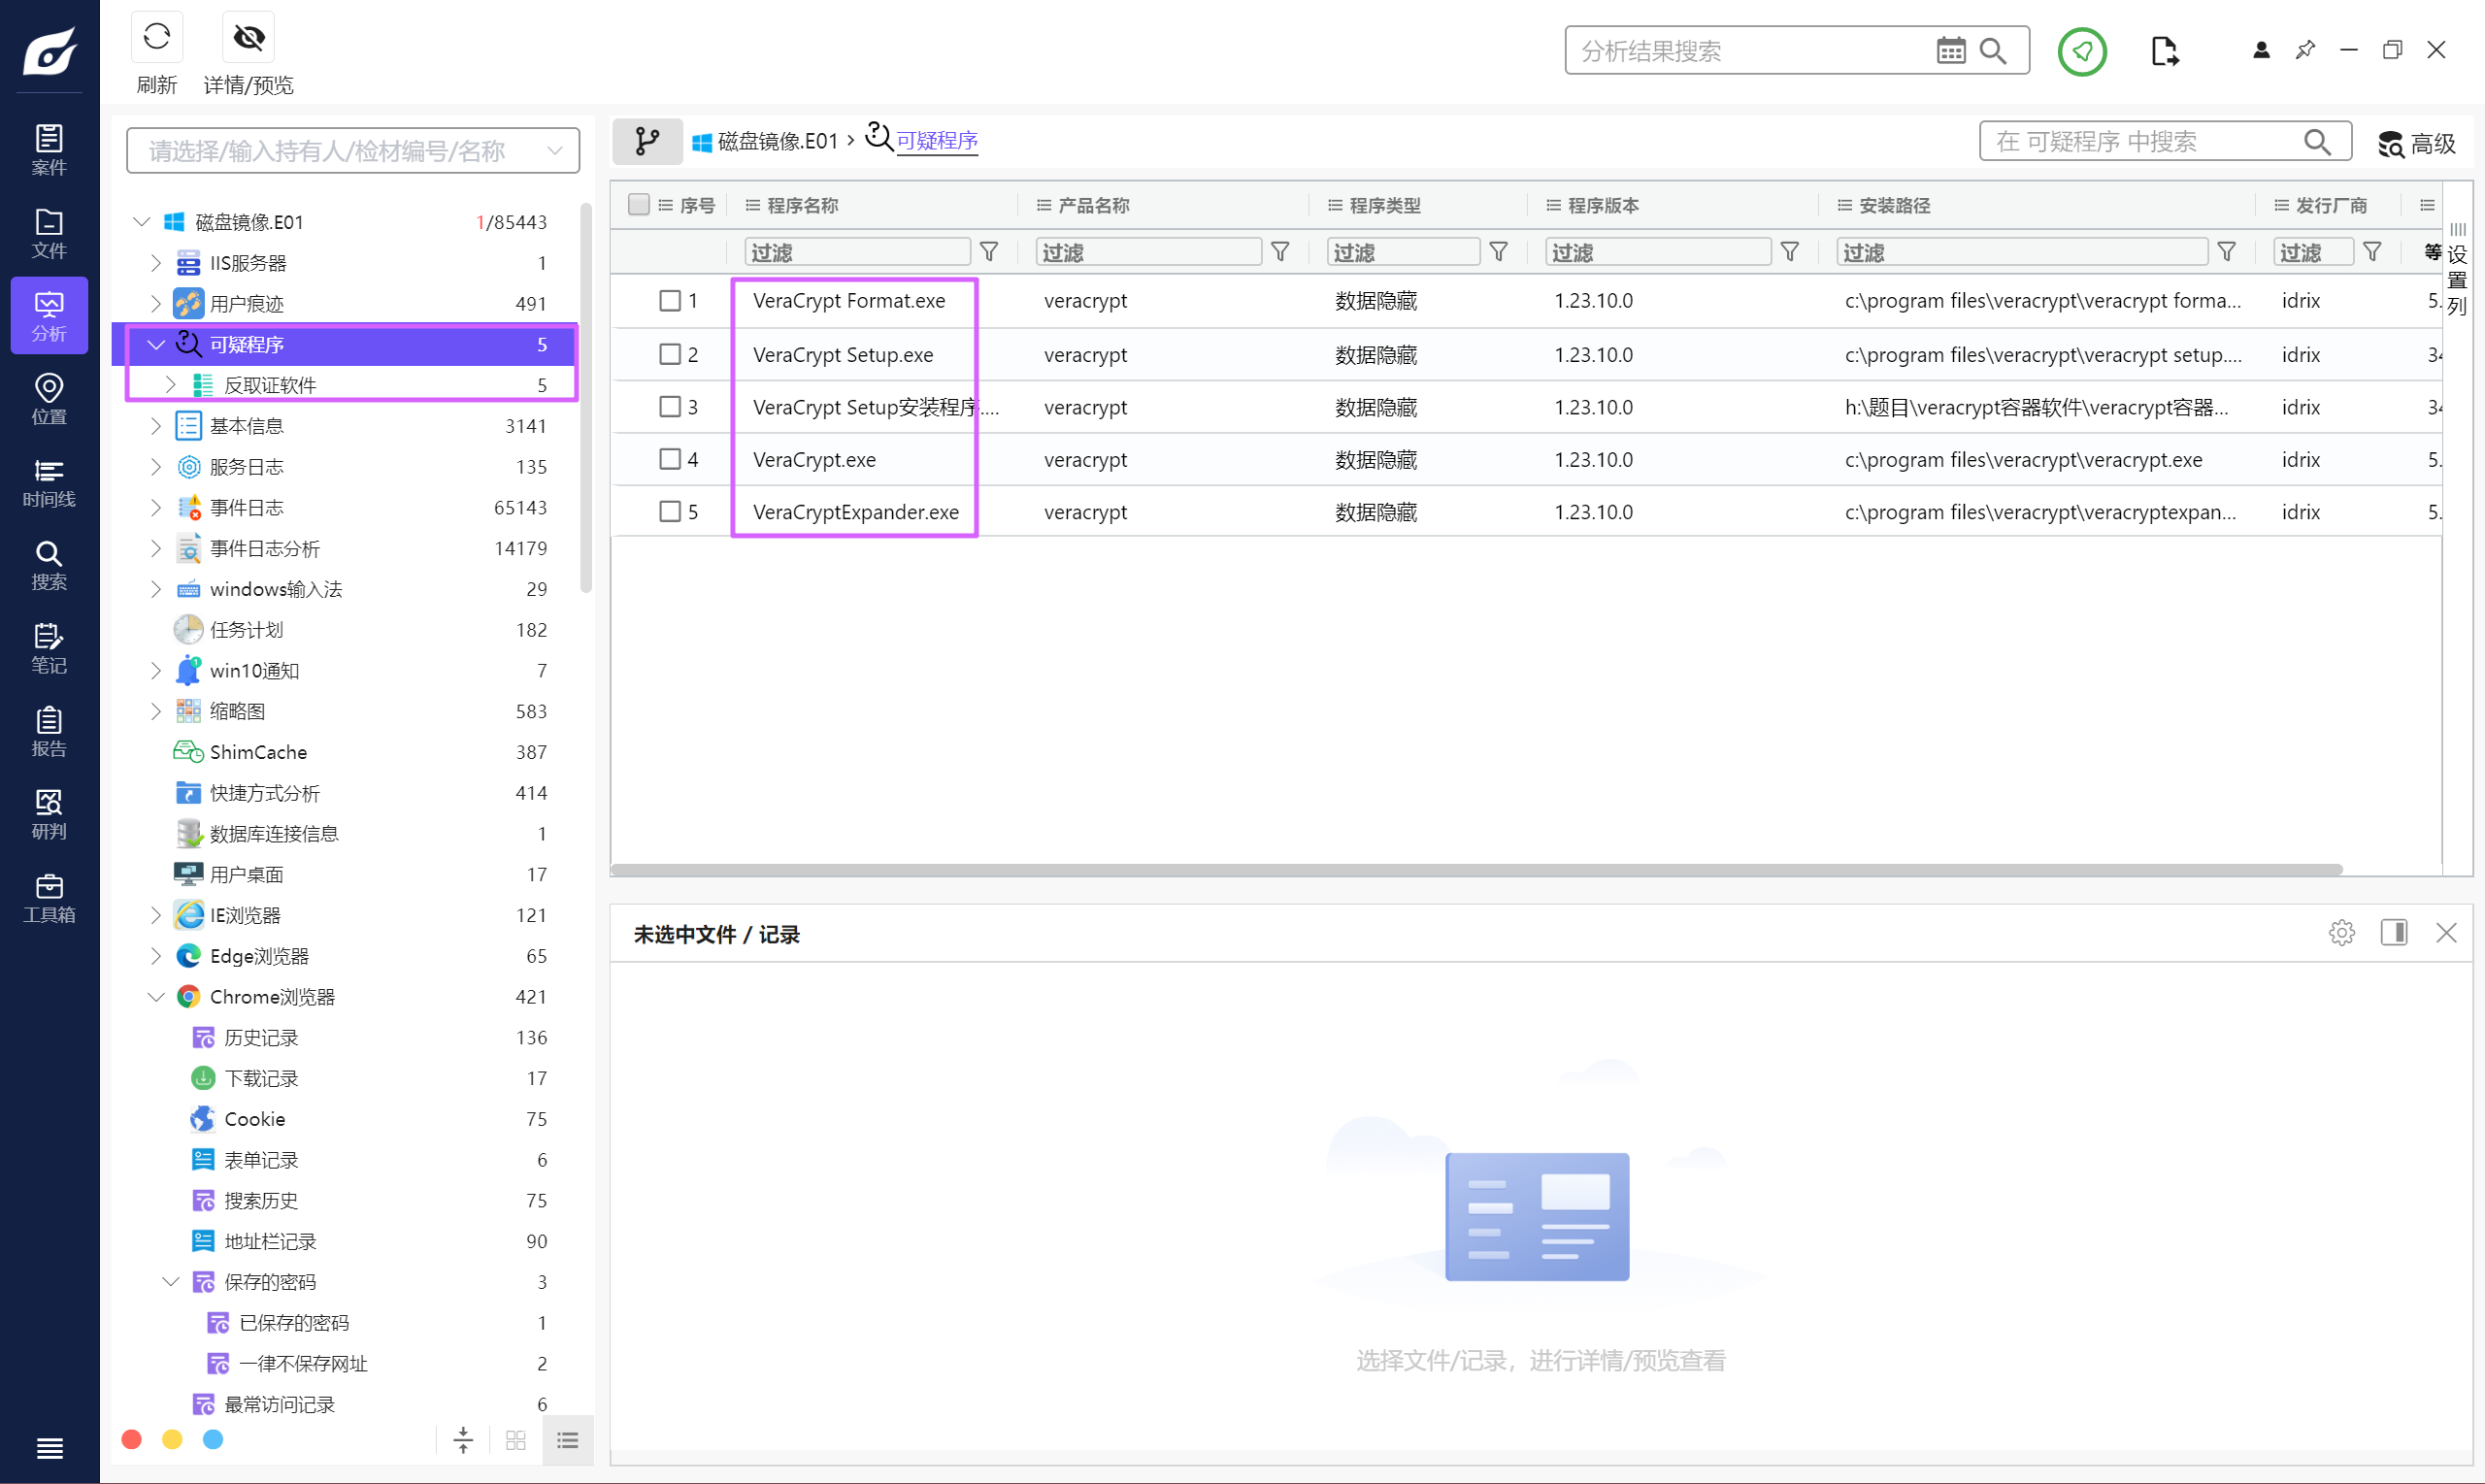Screen dimensions: 2485x1484
Task: Click the 程序名称 filter input field
Action: 857,251
